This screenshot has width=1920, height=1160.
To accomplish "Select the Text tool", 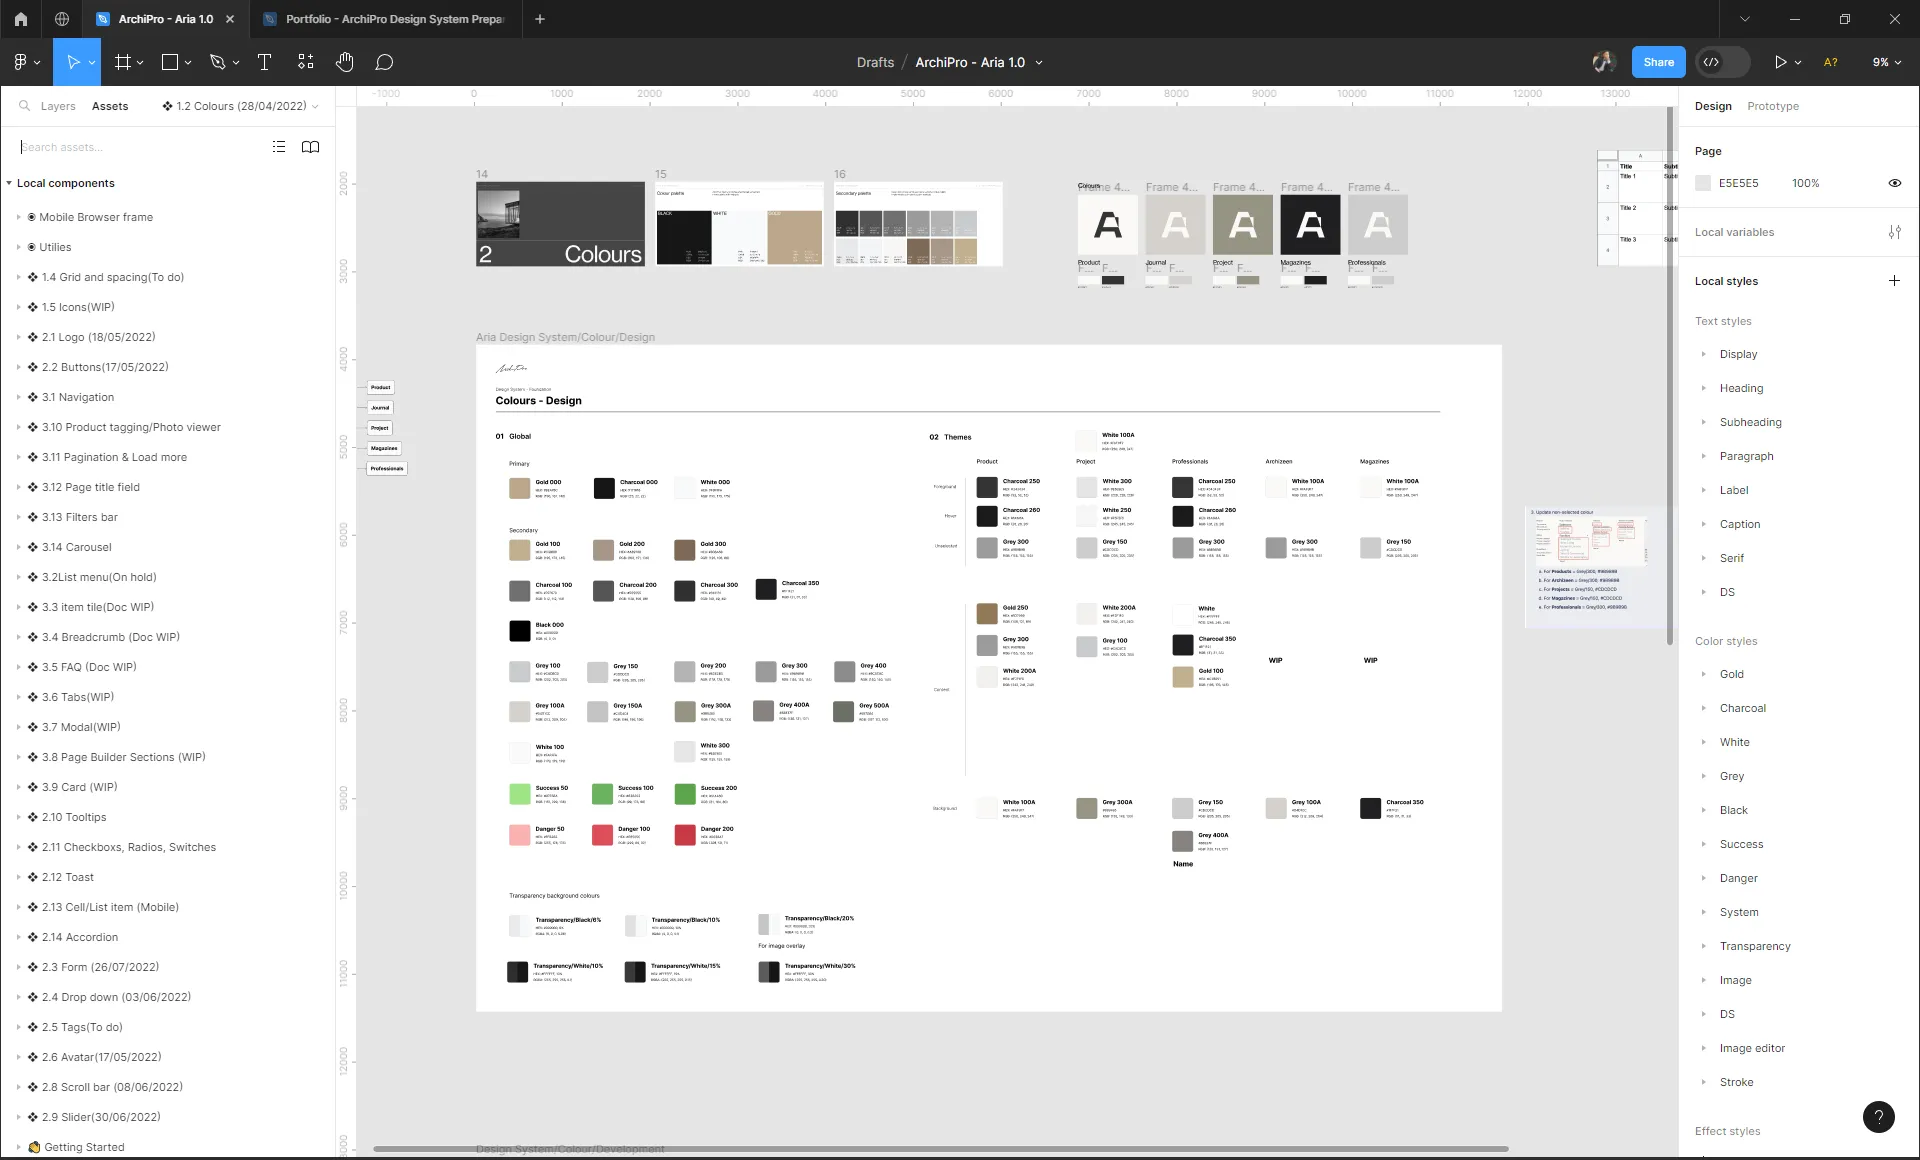I will (264, 62).
